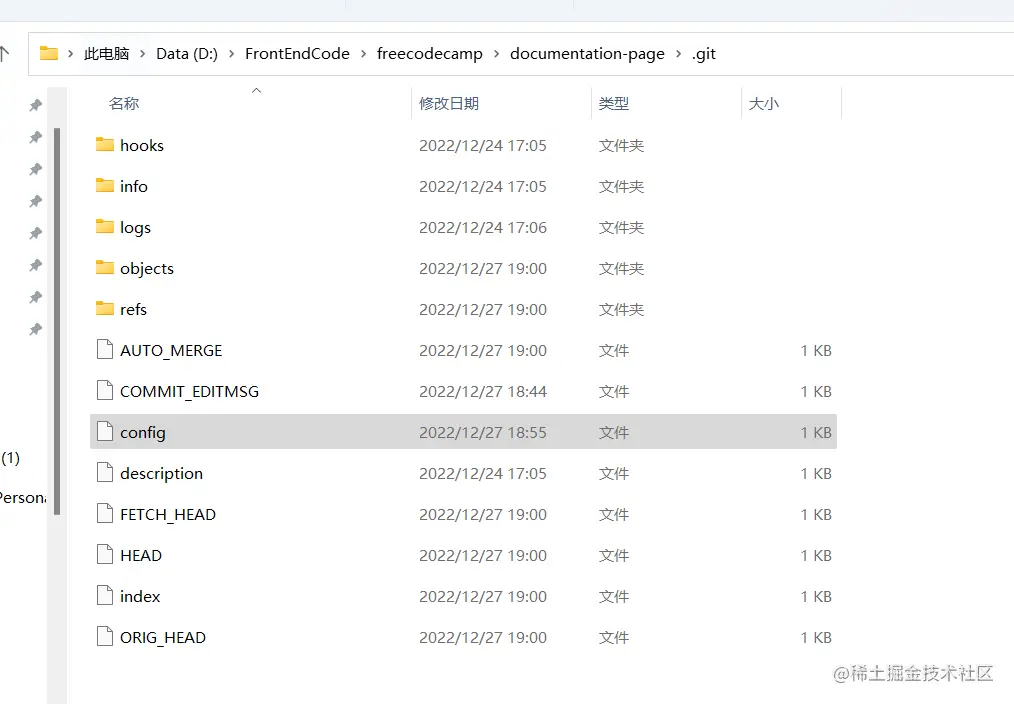Expand chevron before 此电脑 in address bar

(70, 54)
